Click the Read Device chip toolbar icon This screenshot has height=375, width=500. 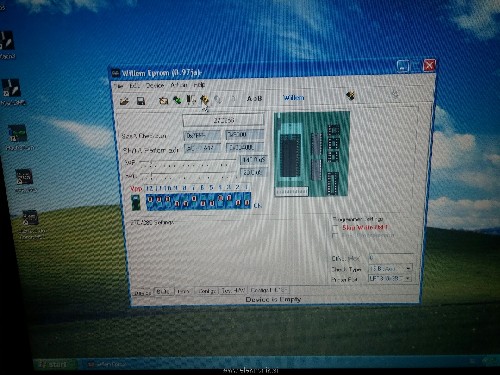tap(163, 100)
